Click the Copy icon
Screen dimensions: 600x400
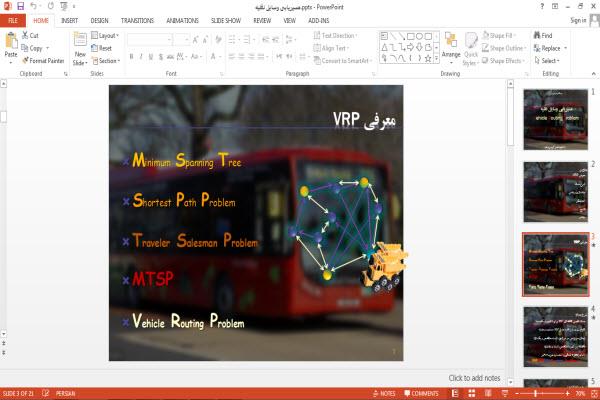tap(25, 48)
